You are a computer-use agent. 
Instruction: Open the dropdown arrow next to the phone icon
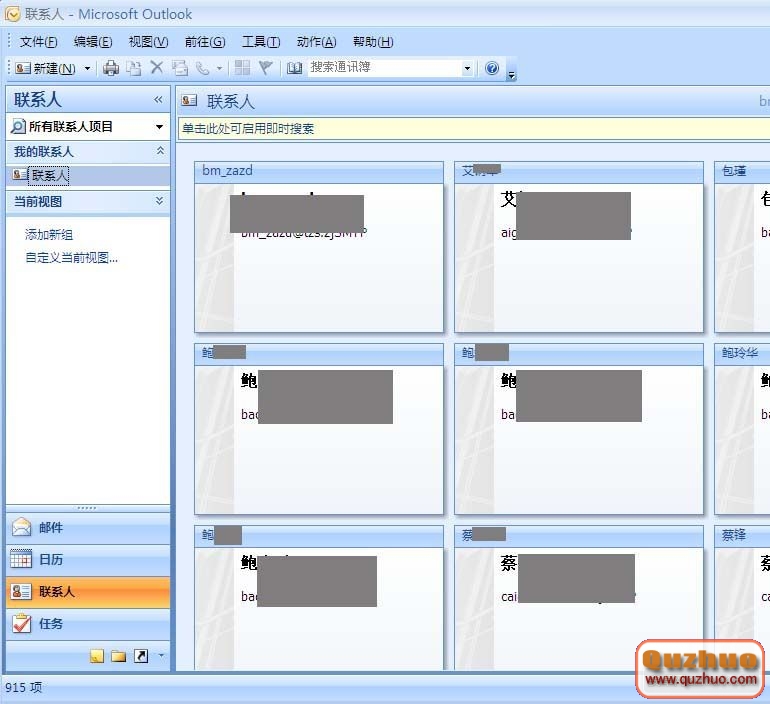(220, 69)
